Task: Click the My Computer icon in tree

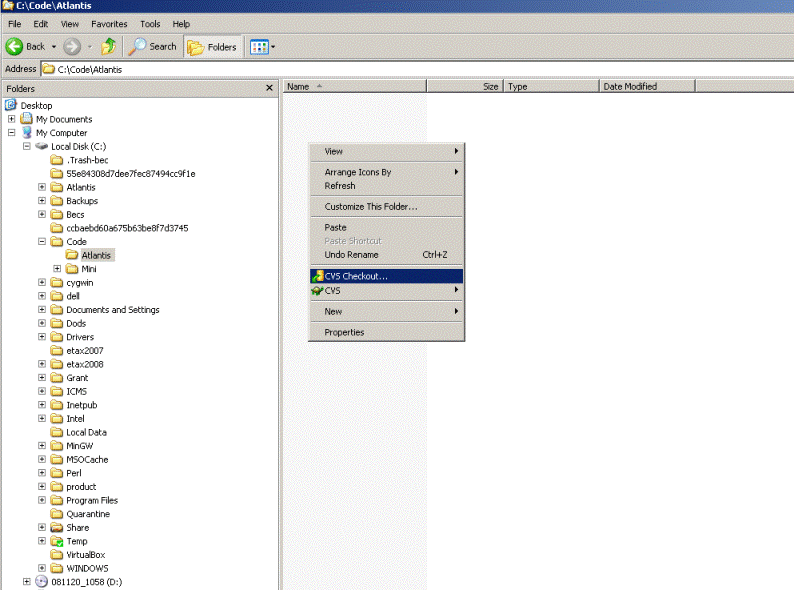Action: (x=26, y=132)
